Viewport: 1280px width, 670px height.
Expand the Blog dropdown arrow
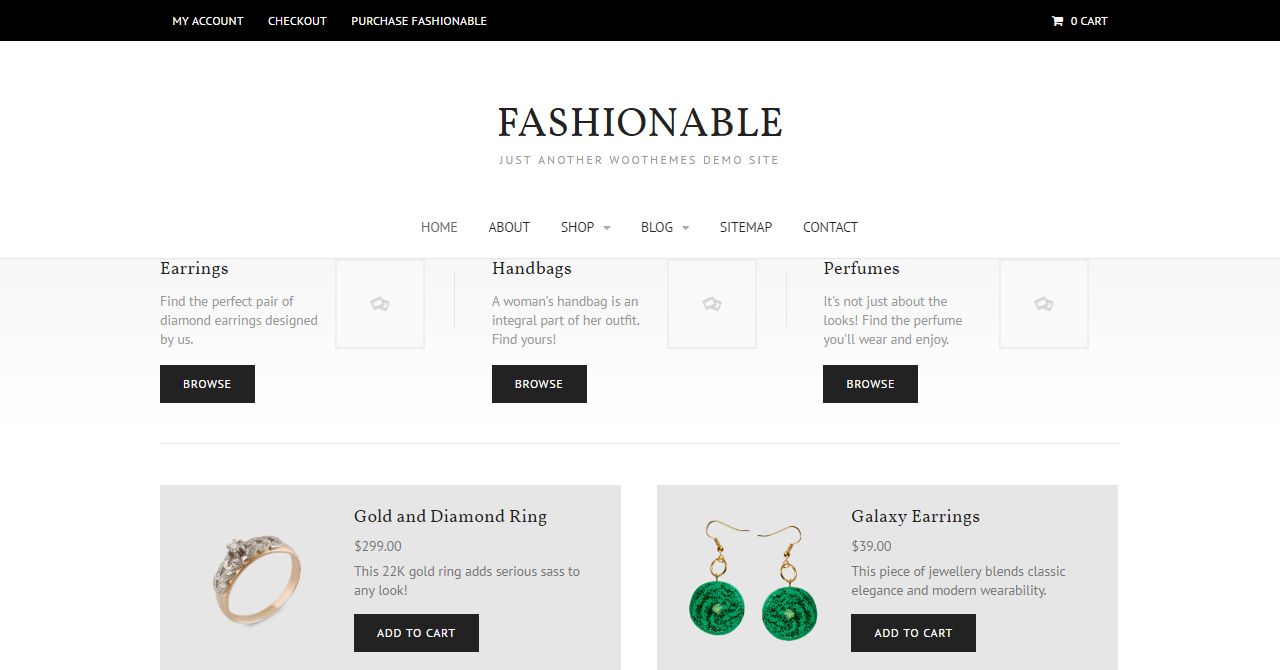pyautogui.click(x=686, y=228)
